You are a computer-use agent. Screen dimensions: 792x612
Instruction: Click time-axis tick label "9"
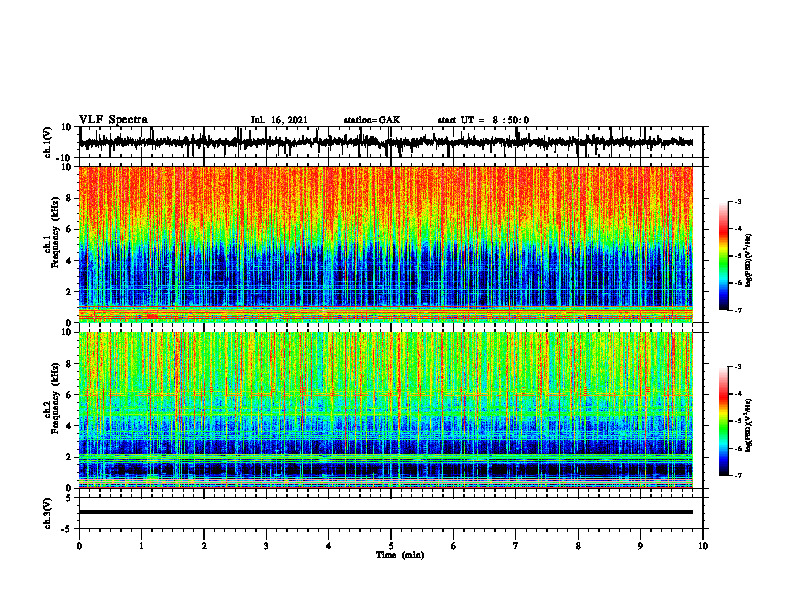pos(640,546)
